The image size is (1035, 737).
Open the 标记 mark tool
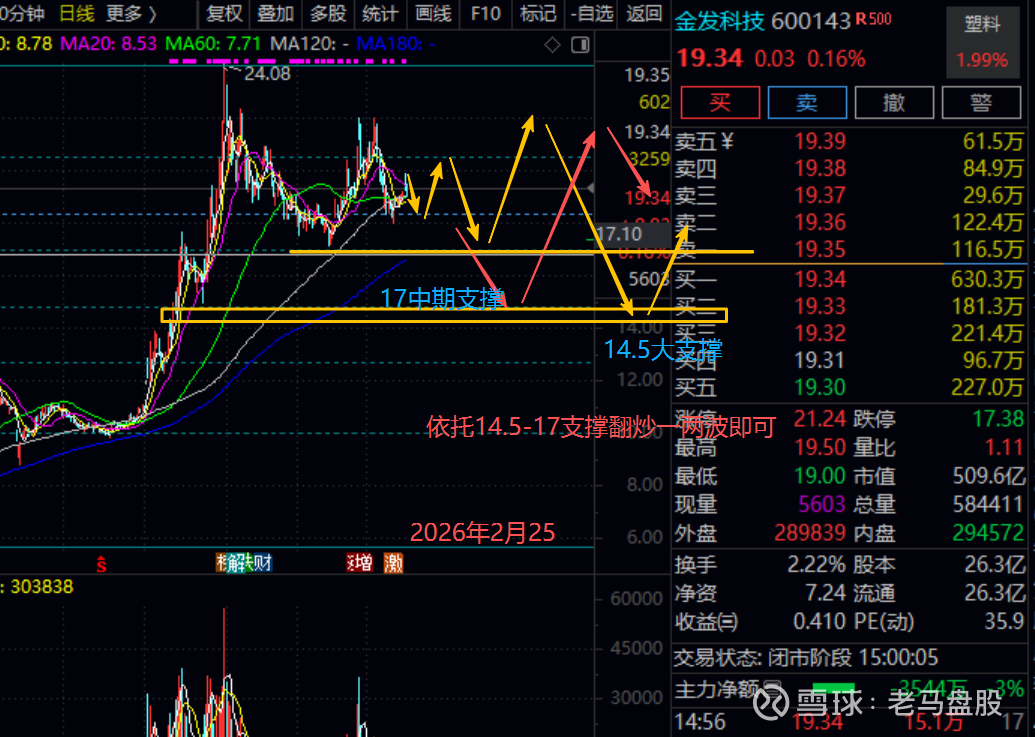tap(538, 13)
